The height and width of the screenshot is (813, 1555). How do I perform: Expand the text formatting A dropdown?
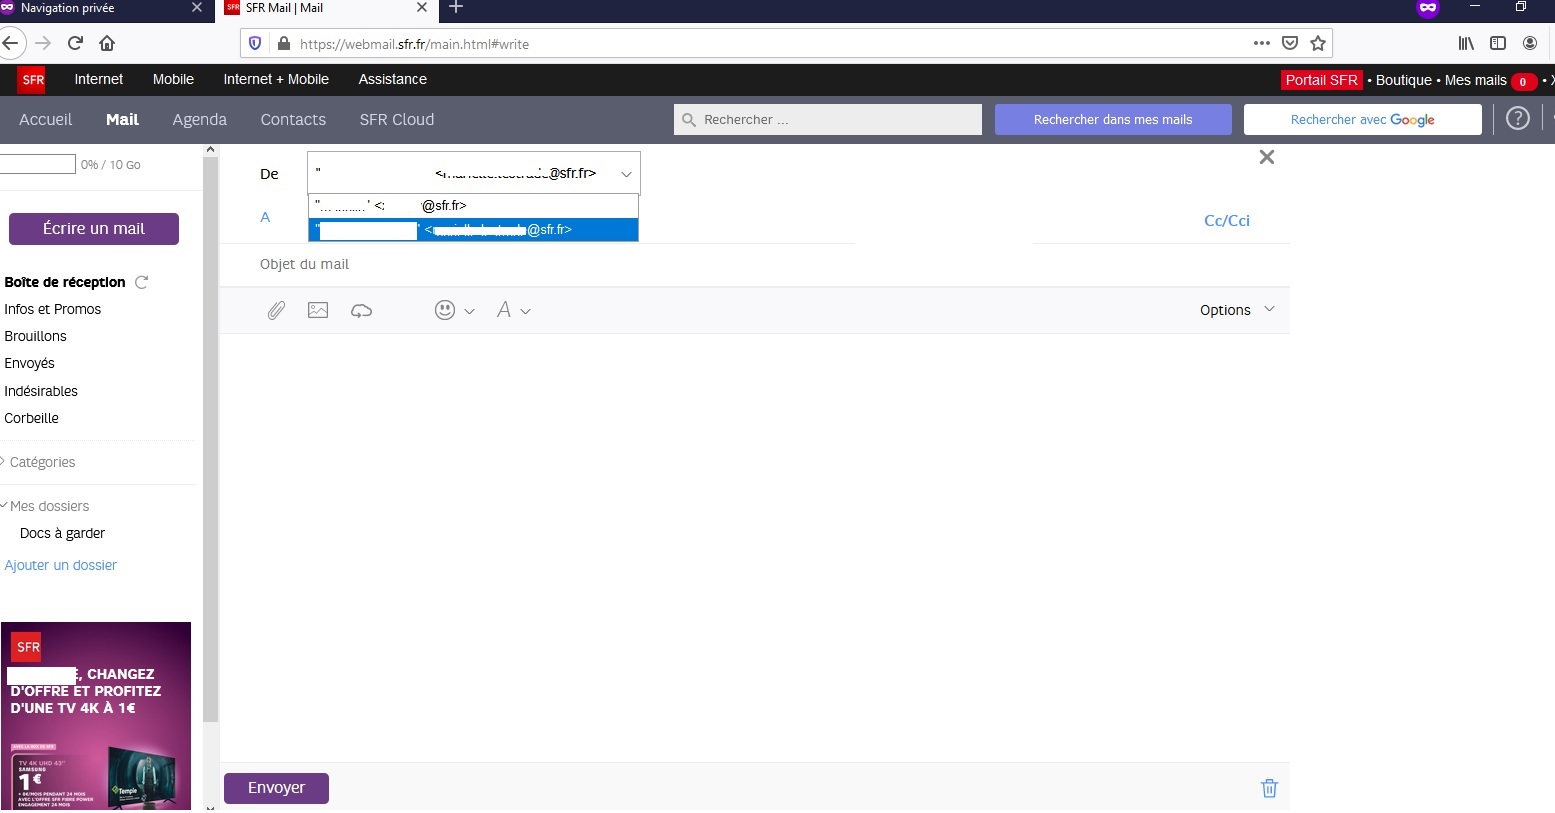pyautogui.click(x=512, y=311)
